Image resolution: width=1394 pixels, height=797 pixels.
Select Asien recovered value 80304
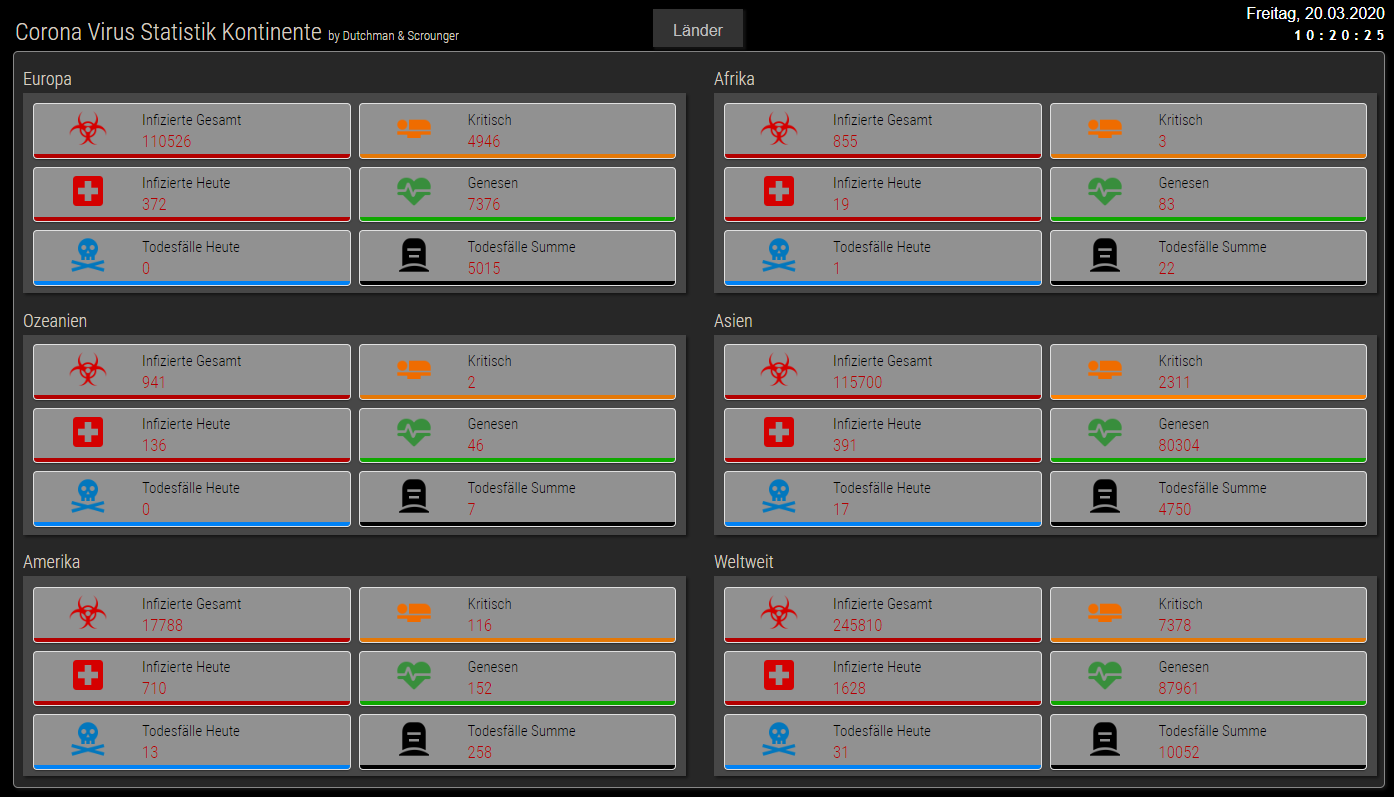tap(1179, 445)
